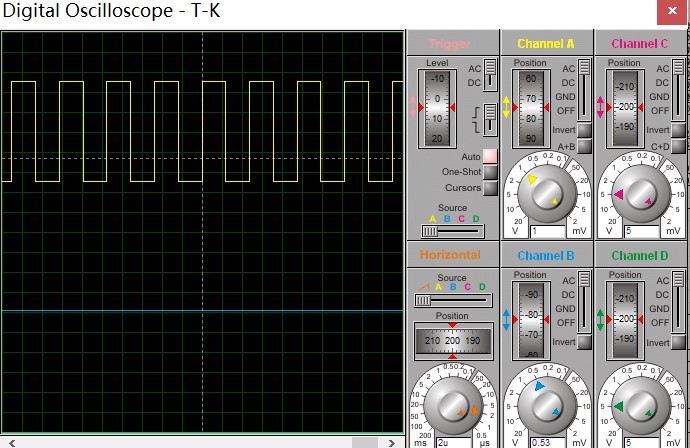Click the scrollbar right arrow
690x448 pixels.
(391, 443)
